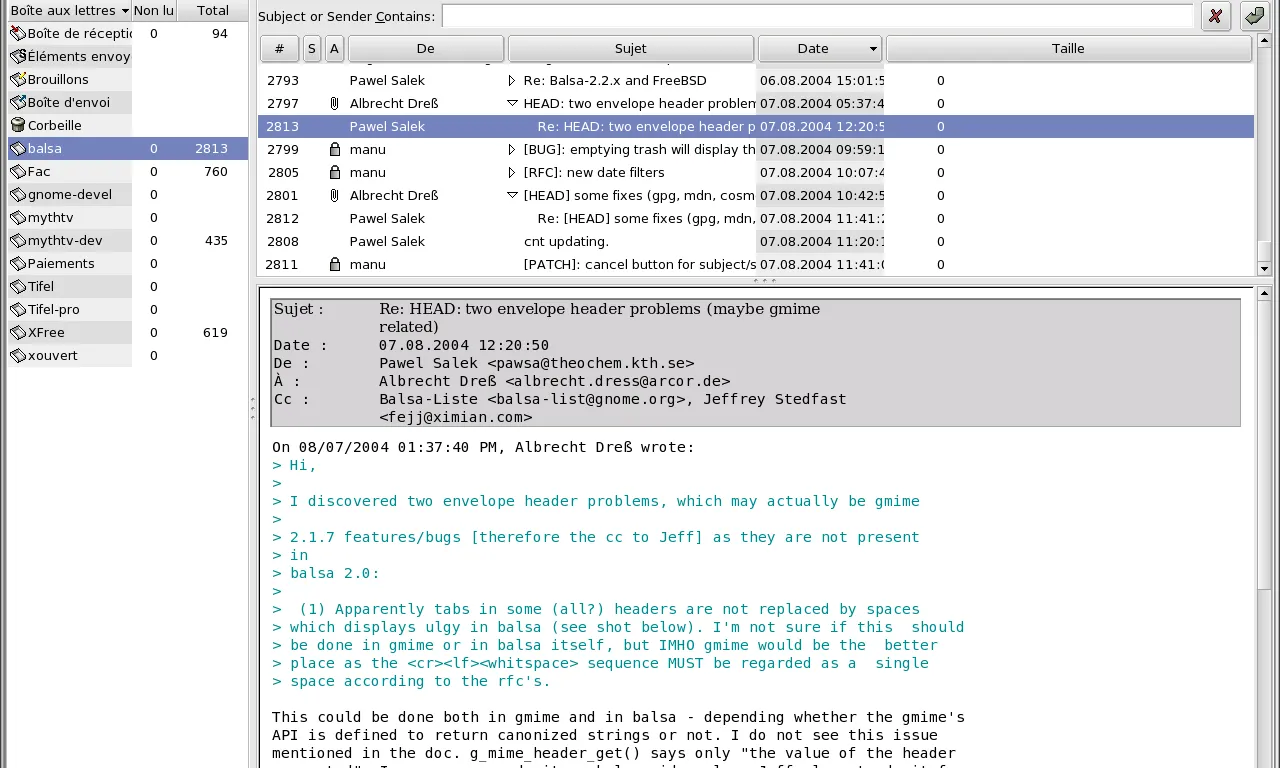Image resolution: width=1280 pixels, height=768 pixels.
Task: Open the mythtv-dev mailbox icon
Action: pos(18,240)
